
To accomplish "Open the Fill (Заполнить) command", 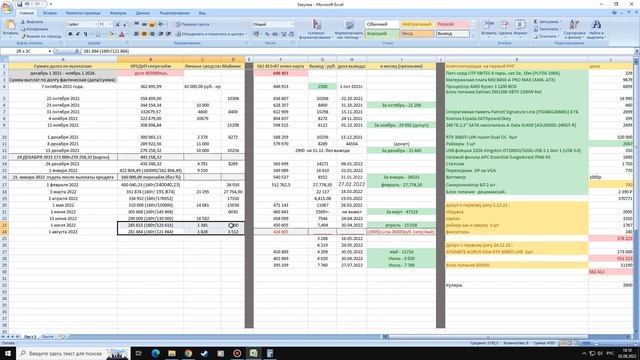I will [547, 29].
